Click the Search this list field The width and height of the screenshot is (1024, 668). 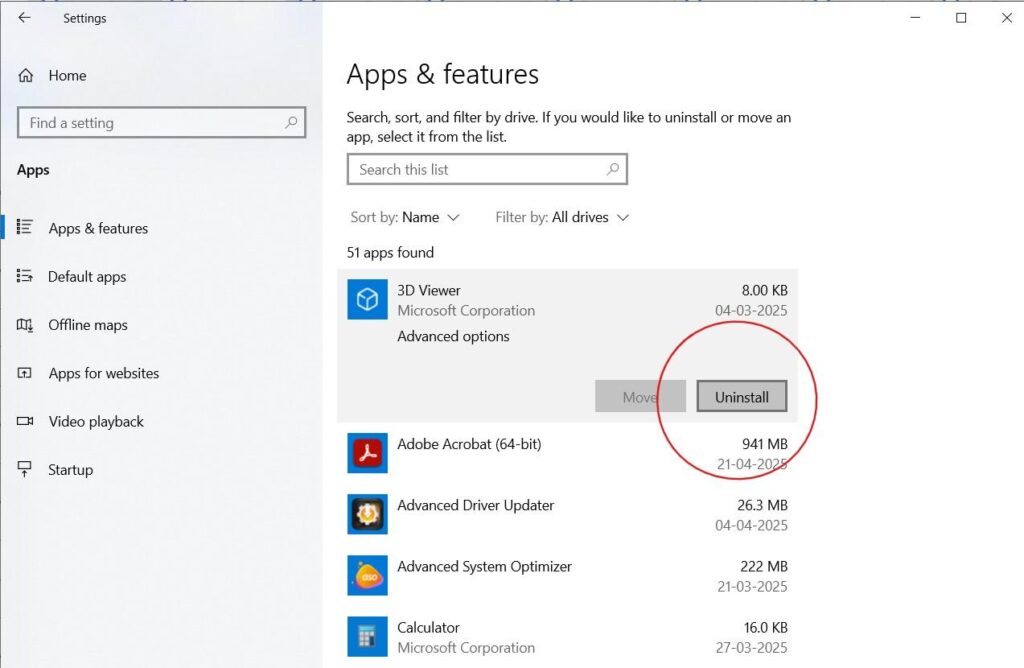click(487, 169)
